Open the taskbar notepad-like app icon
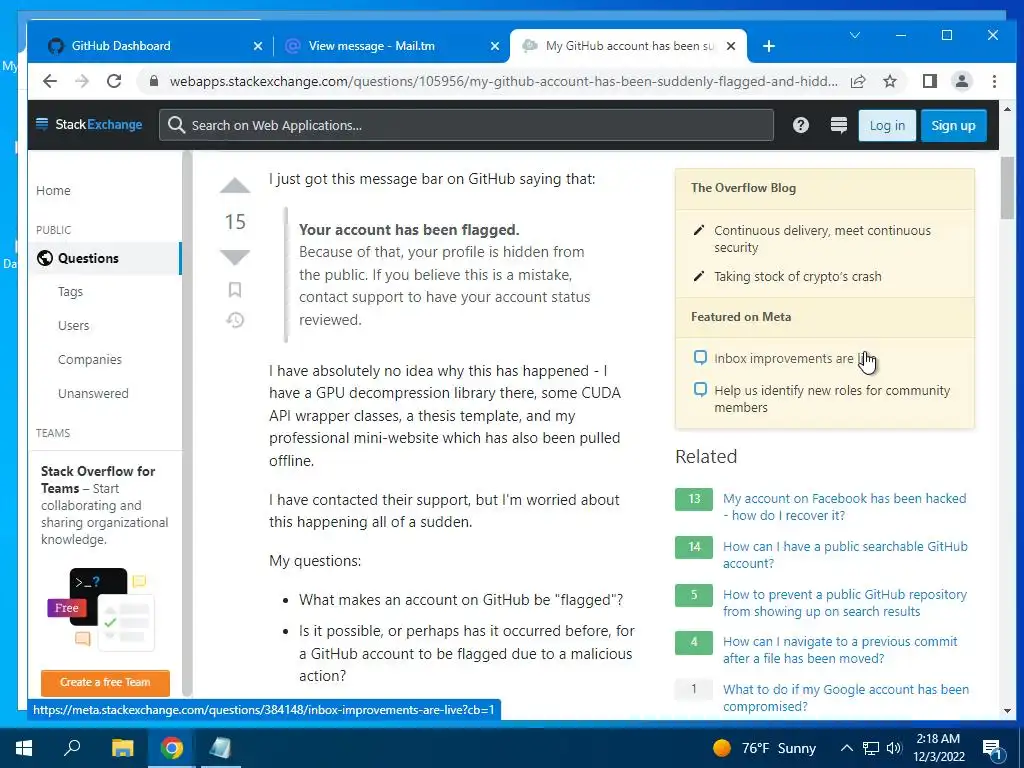The width and height of the screenshot is (1024, 768). tap(220, 748)
